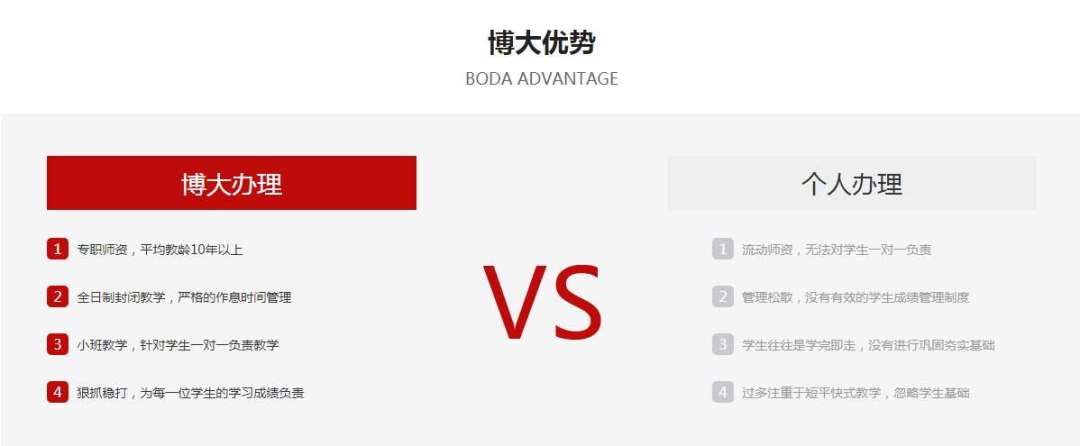Viewport: 1080px width, 446px height.
Task: Click text 小班教学，针对学生一对一负责教学
Action: [178, 345]
